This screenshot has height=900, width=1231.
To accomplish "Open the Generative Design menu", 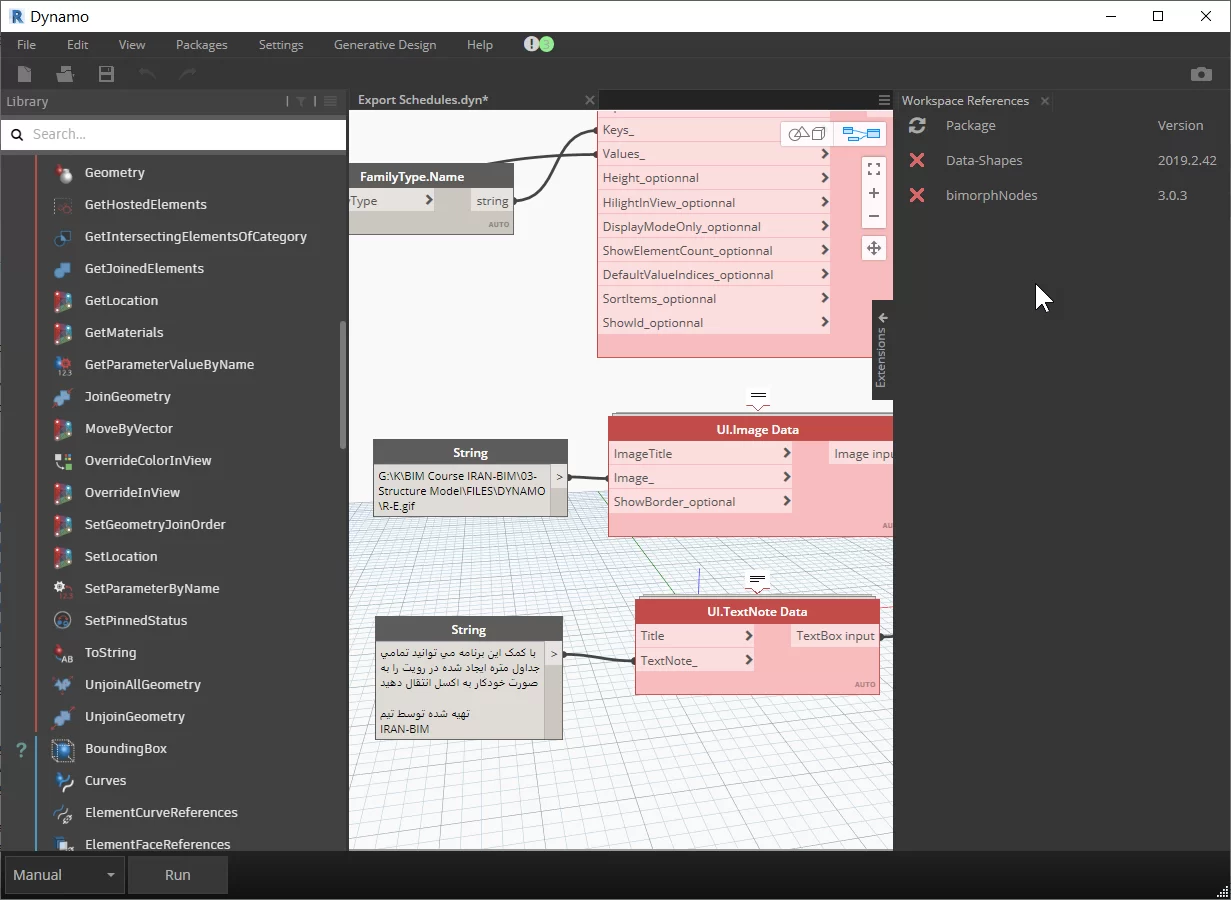I will click(x=384, y=45).
